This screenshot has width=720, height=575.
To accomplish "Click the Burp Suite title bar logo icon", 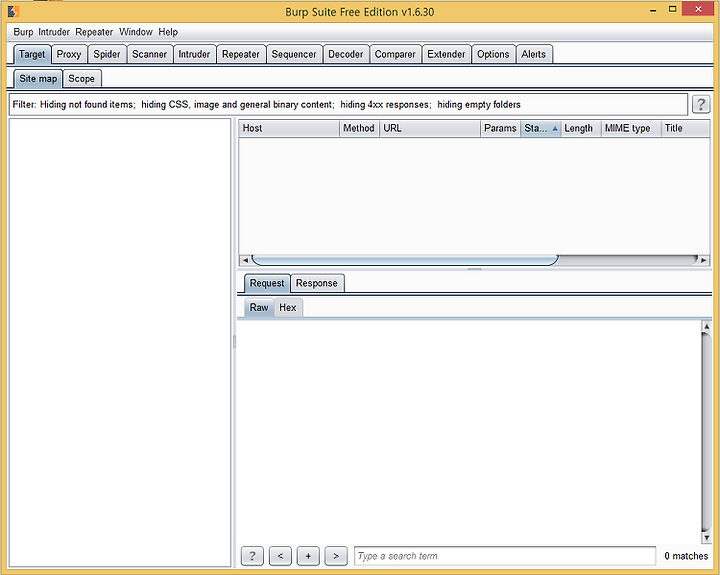I will click(13, 11).
